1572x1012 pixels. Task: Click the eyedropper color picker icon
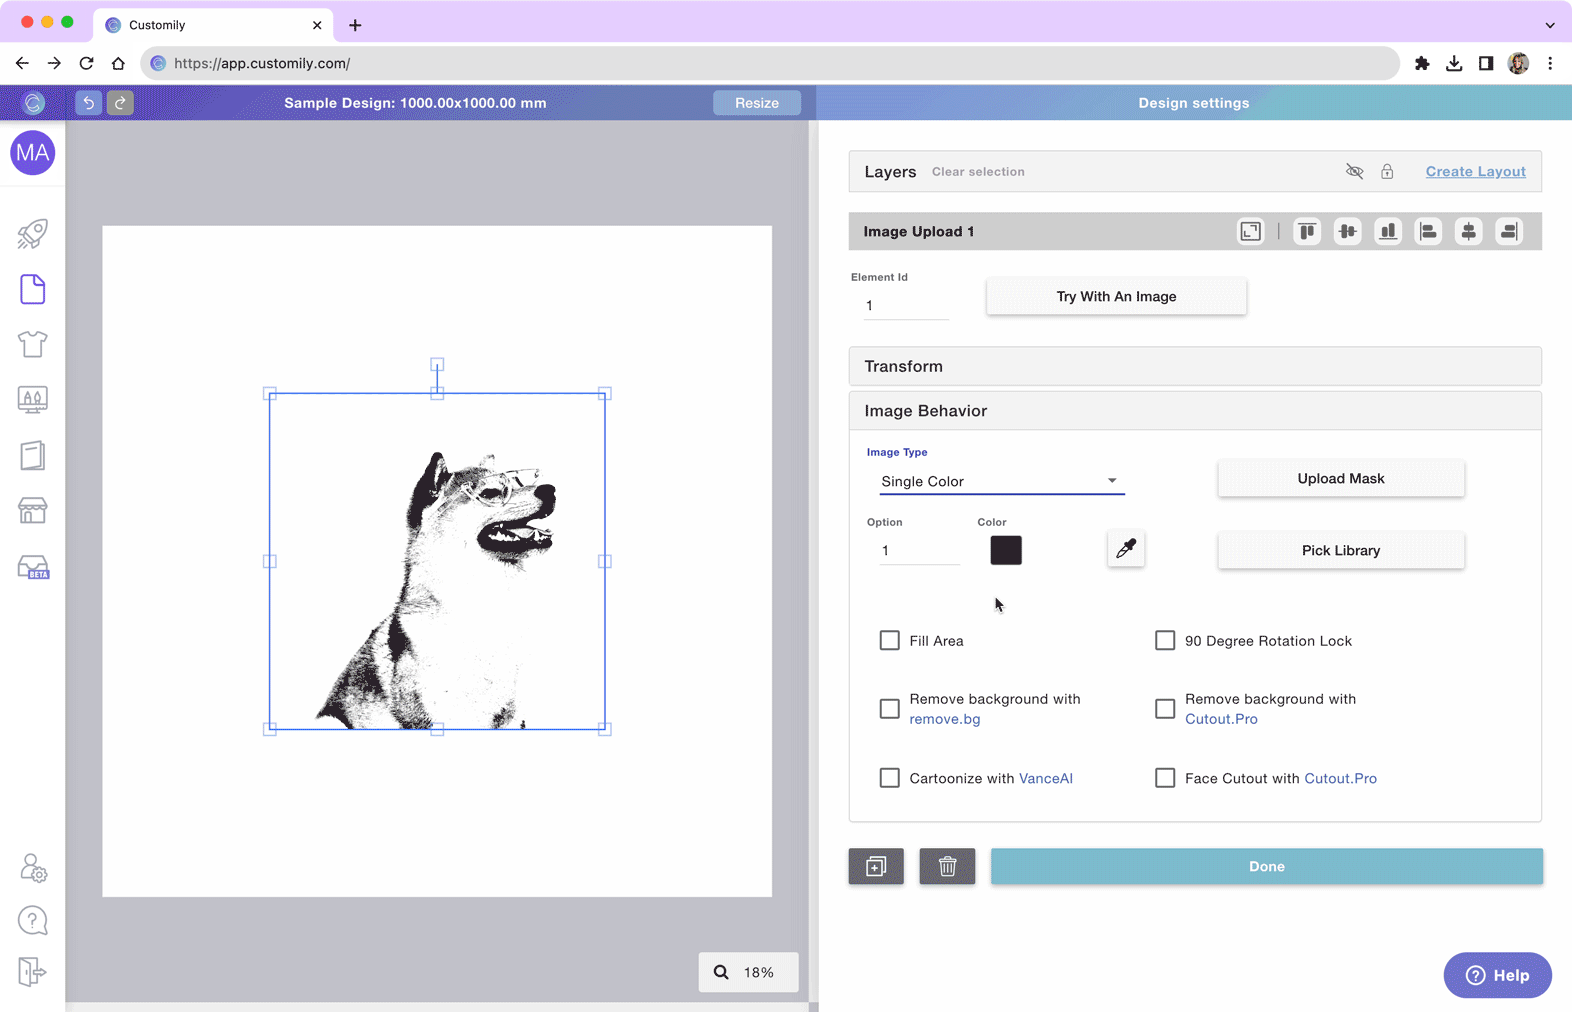click(x=1125, y=549)
